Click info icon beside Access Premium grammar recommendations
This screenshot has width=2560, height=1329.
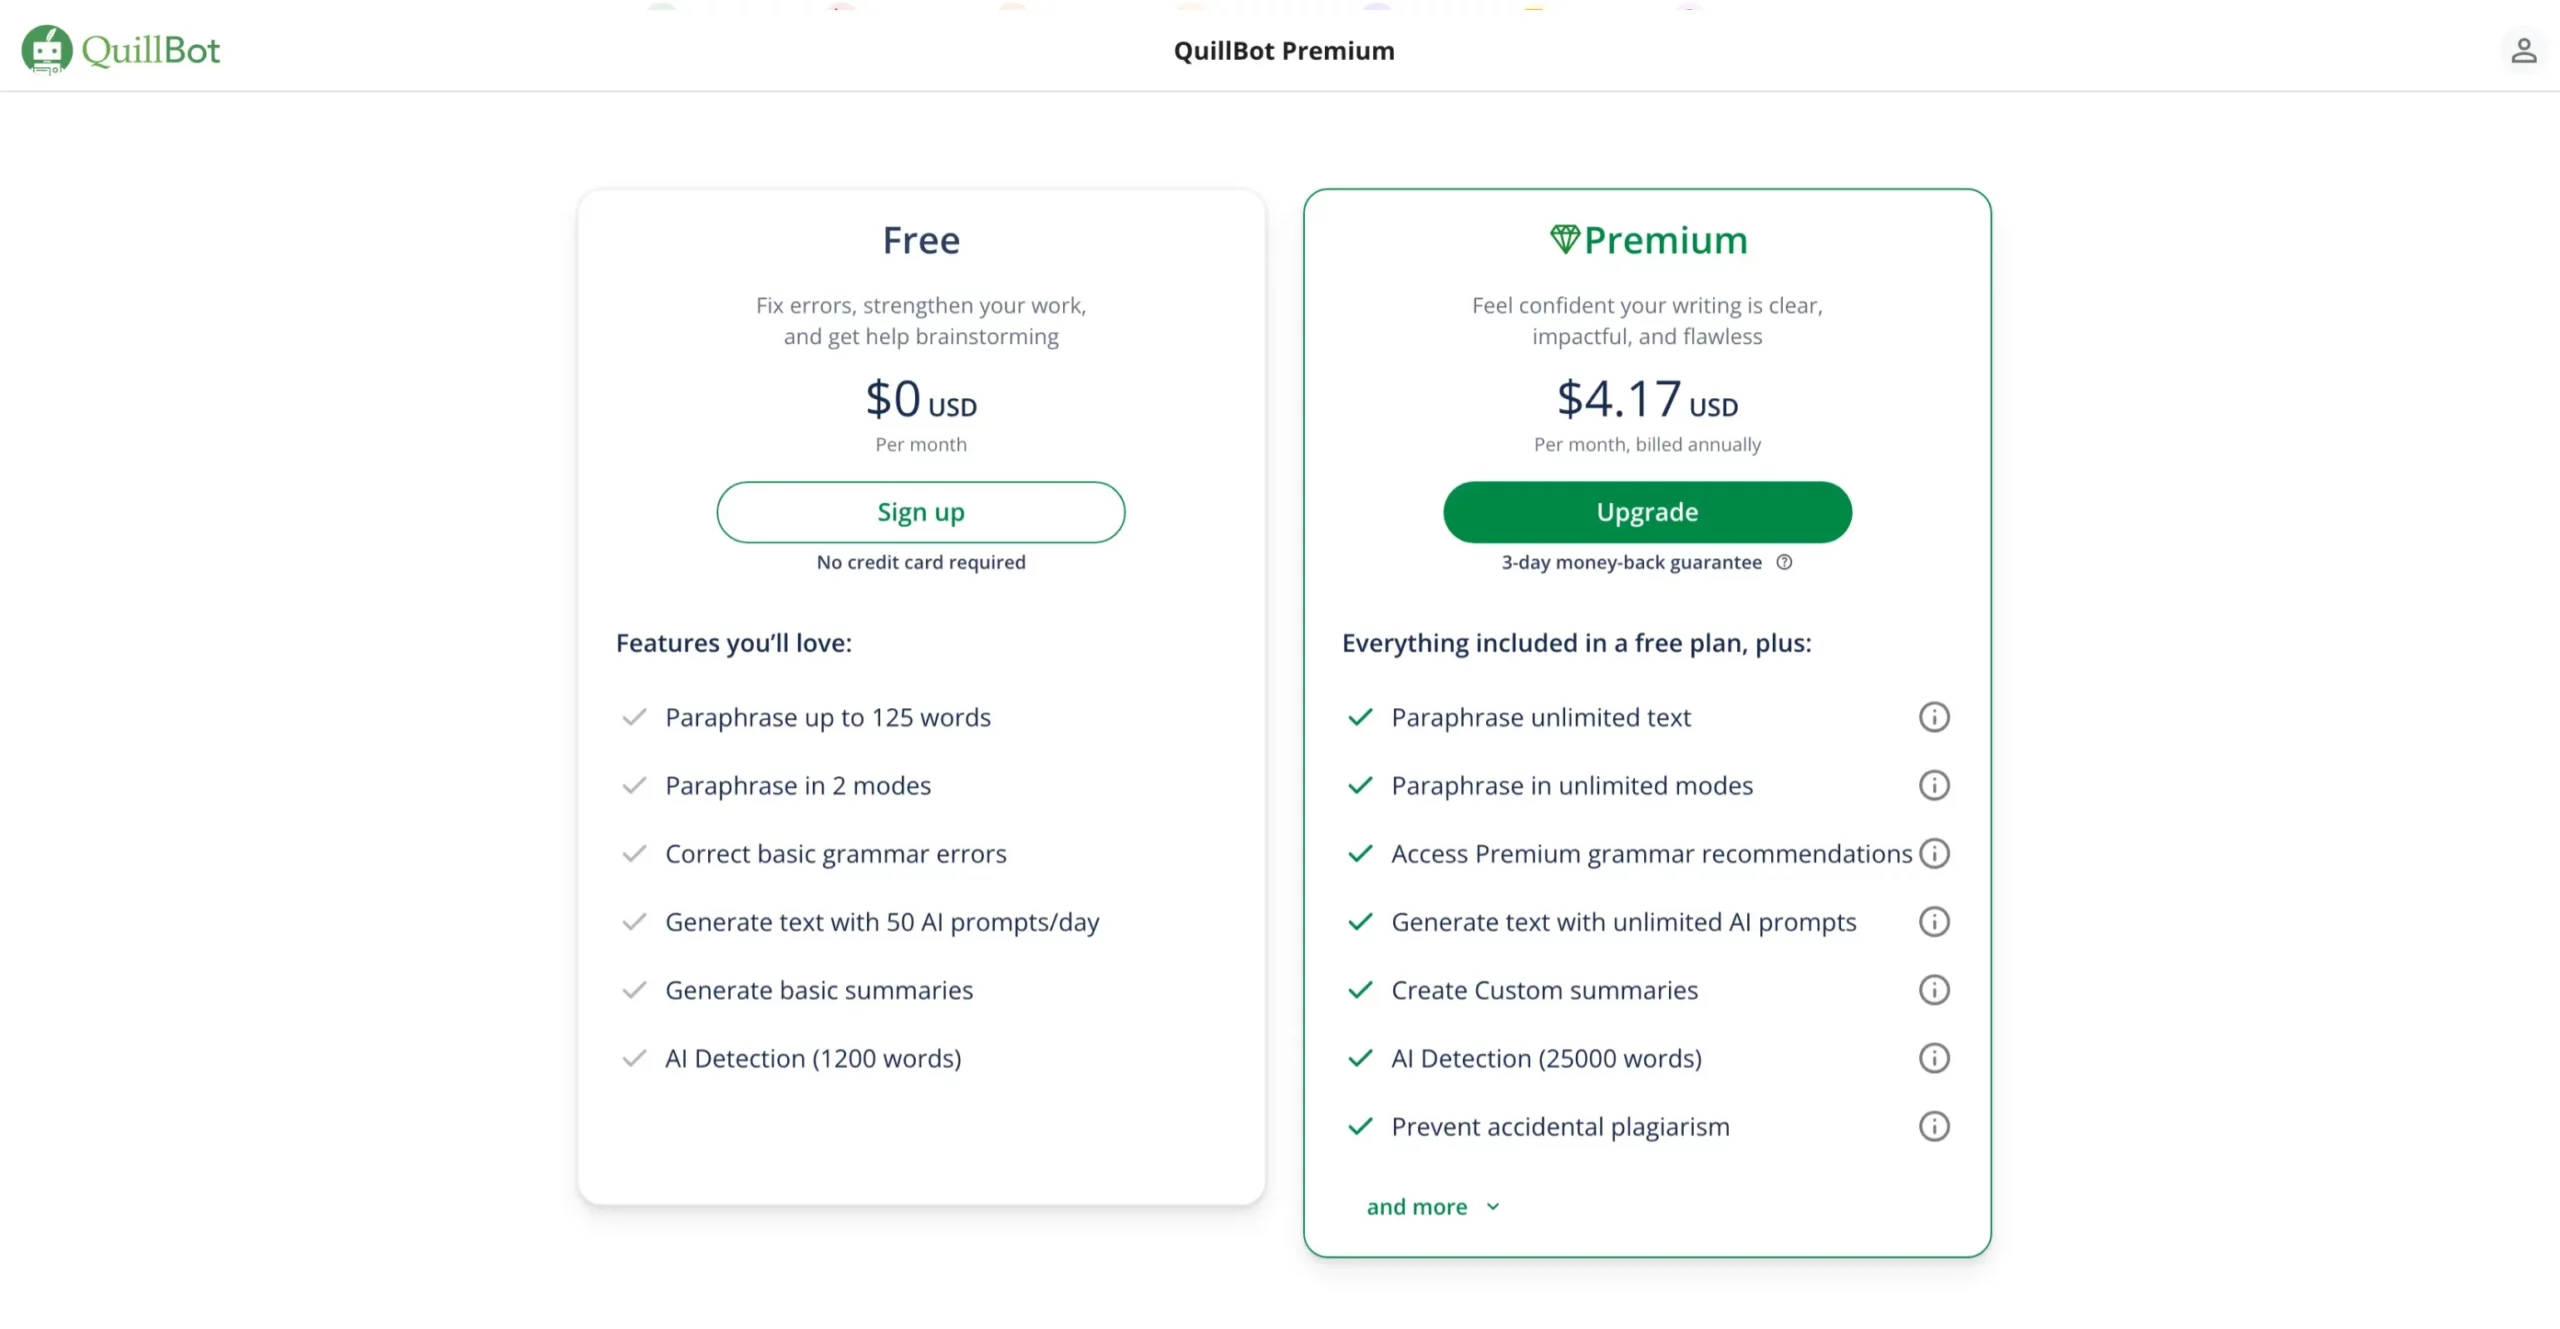tap(1933, 853)
